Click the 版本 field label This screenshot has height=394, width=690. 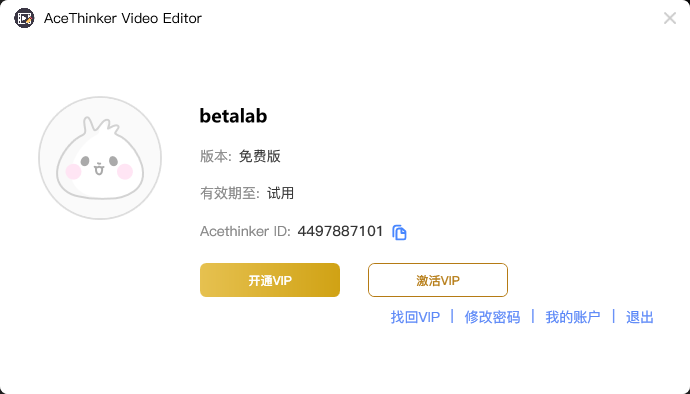click(x=216, y=156)
